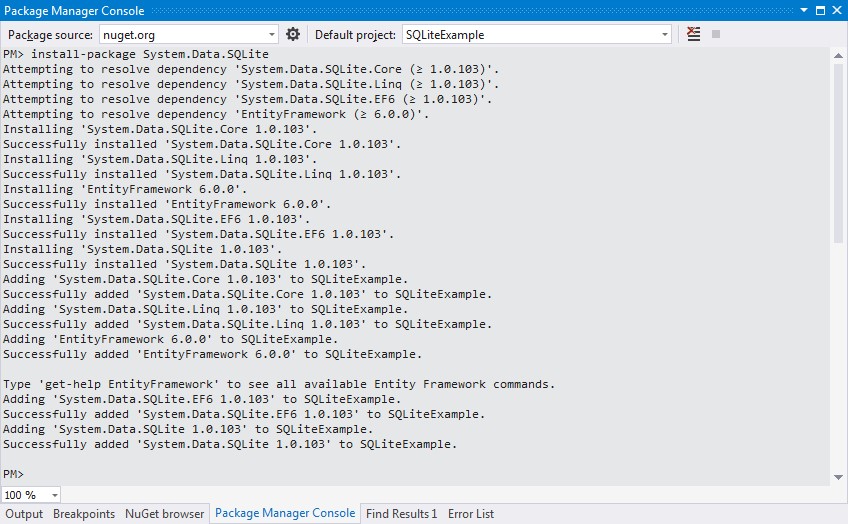Click the scroll up arrow

click(x=838, y=55)
